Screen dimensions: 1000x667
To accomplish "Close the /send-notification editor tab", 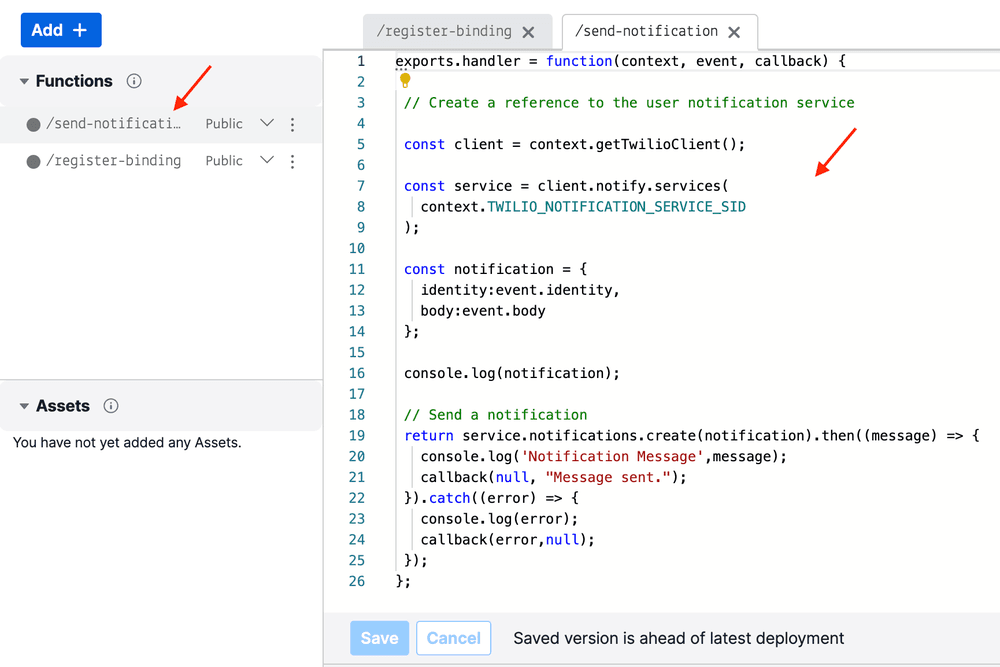I will [735, 32].
